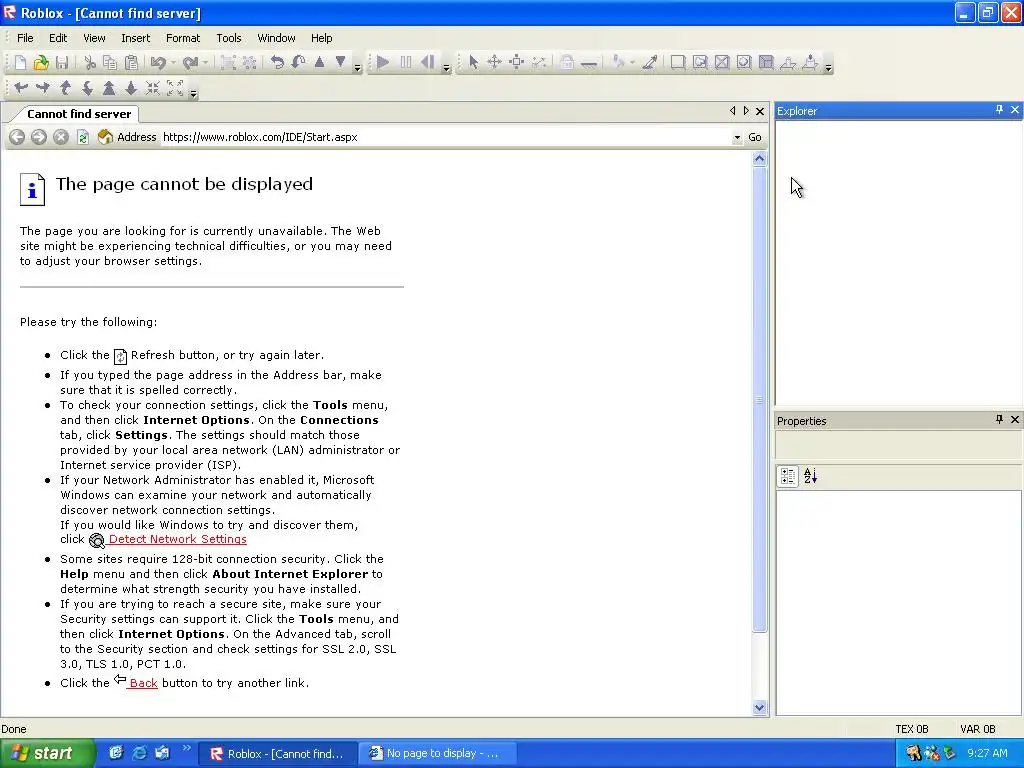The height and width of the screenshot is (768, 1024).
Task: Open the View menu
Action: (94, 38)
